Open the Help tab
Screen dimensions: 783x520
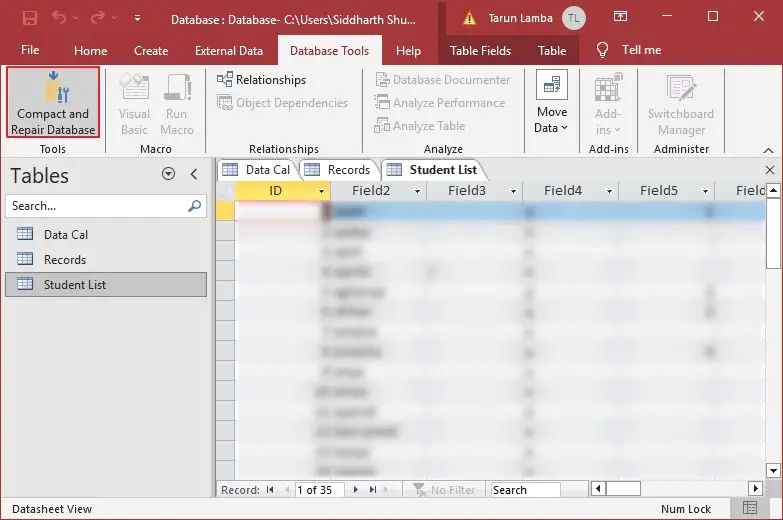(x=408, y=50)
